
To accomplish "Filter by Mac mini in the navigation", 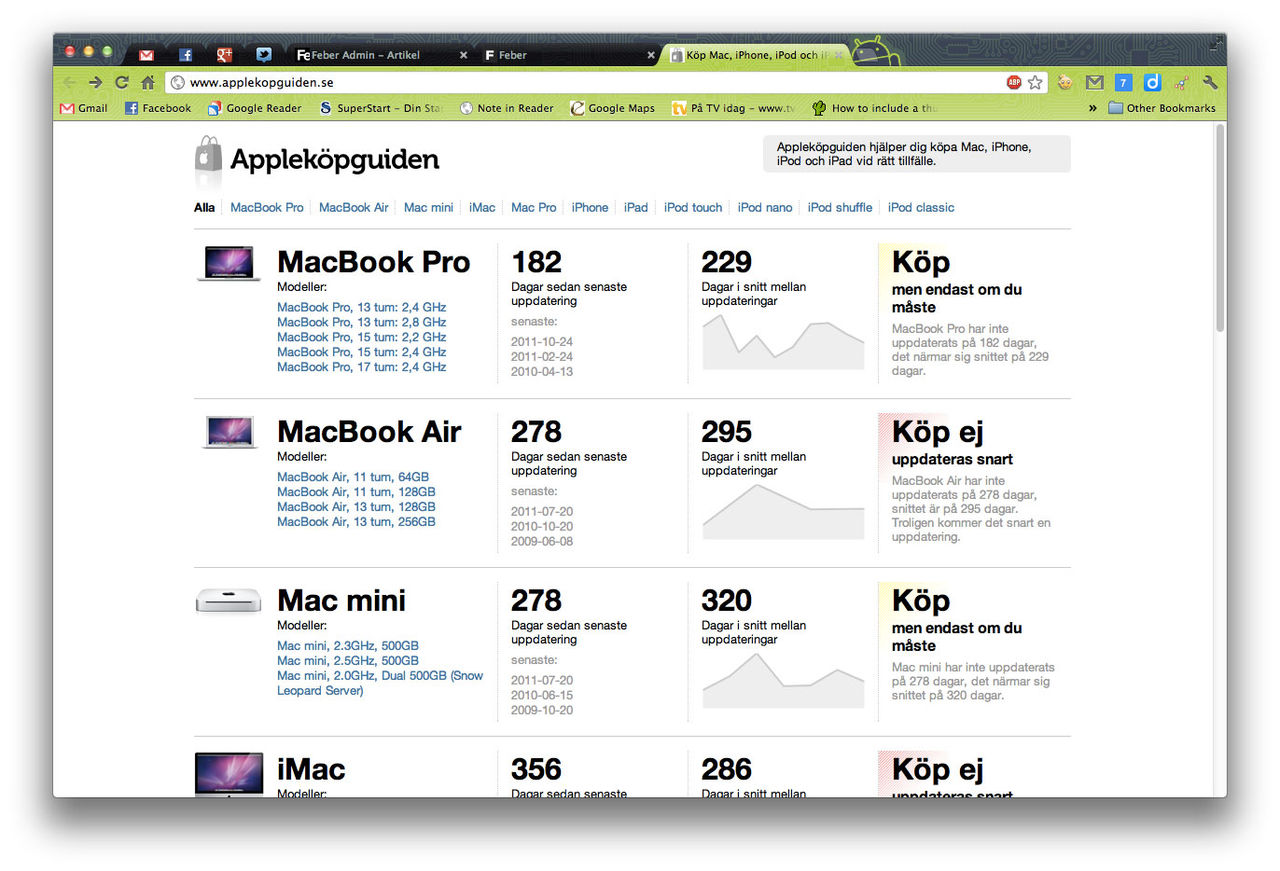I will [429, 208].
